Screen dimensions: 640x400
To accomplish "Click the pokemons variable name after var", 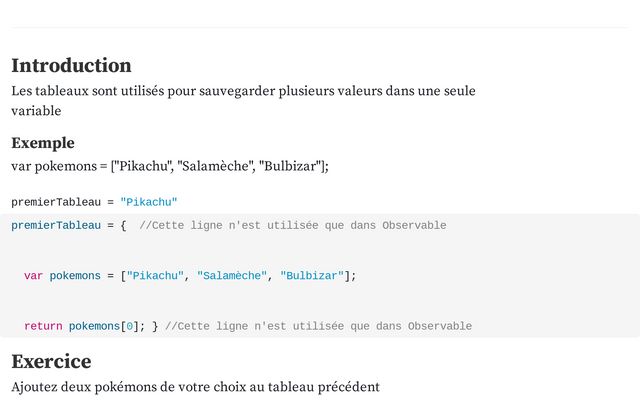I will click(x=75, y=276).
